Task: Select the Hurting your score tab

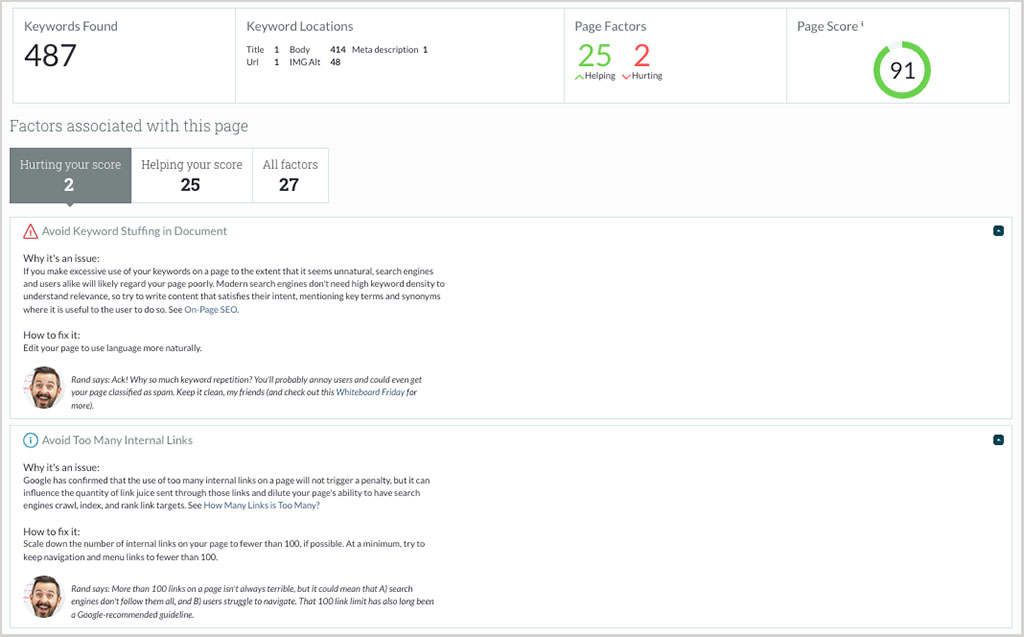Action: tap(71, 175)
